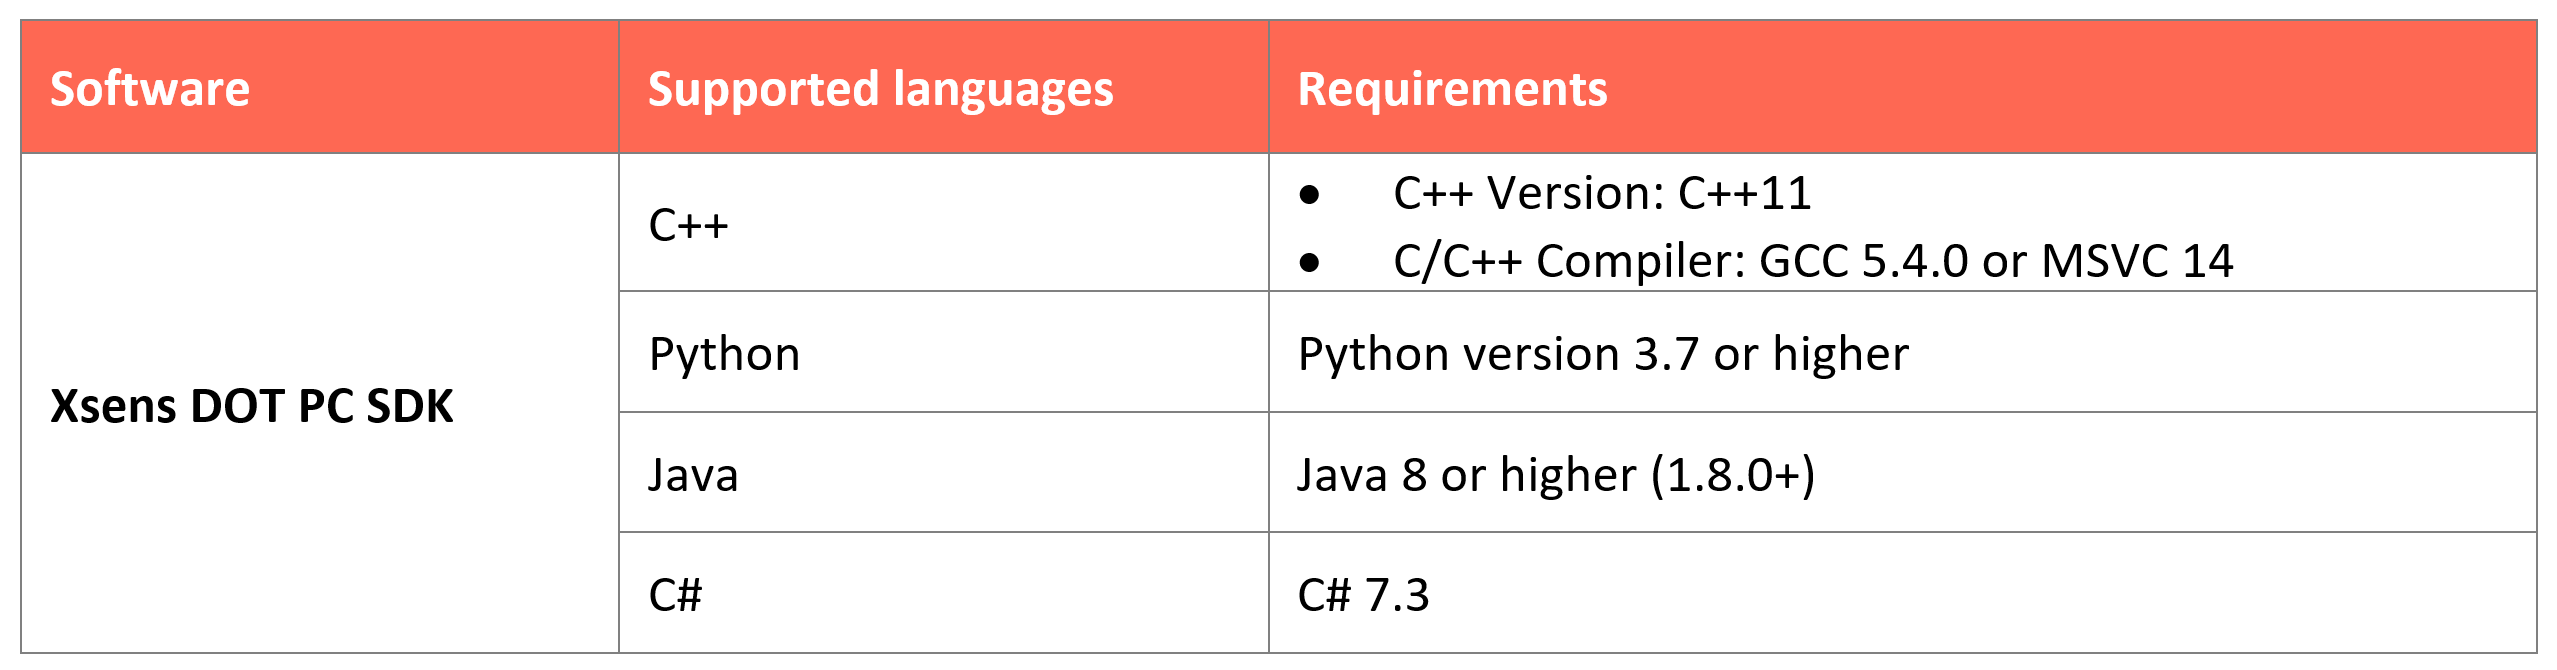2557x670 pixels.
Task: Click the C/C++ Compiler requirement line
Action: [x=1812, y=261]
